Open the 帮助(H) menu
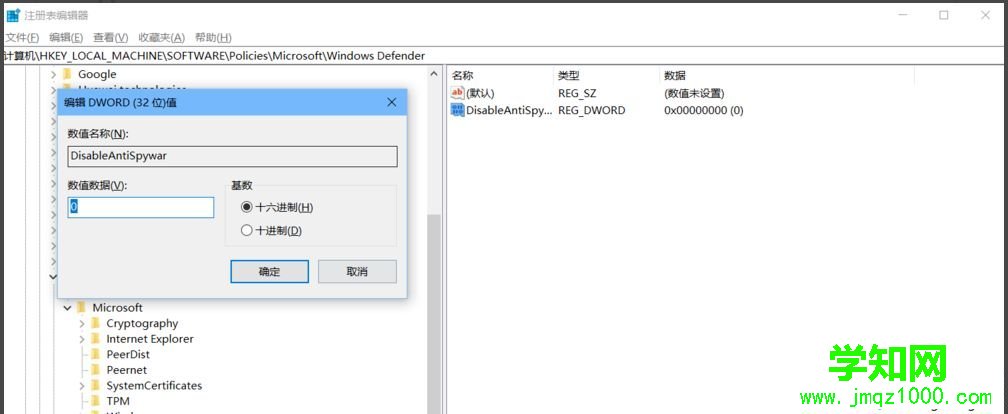1008x414 pixels. 213,37
